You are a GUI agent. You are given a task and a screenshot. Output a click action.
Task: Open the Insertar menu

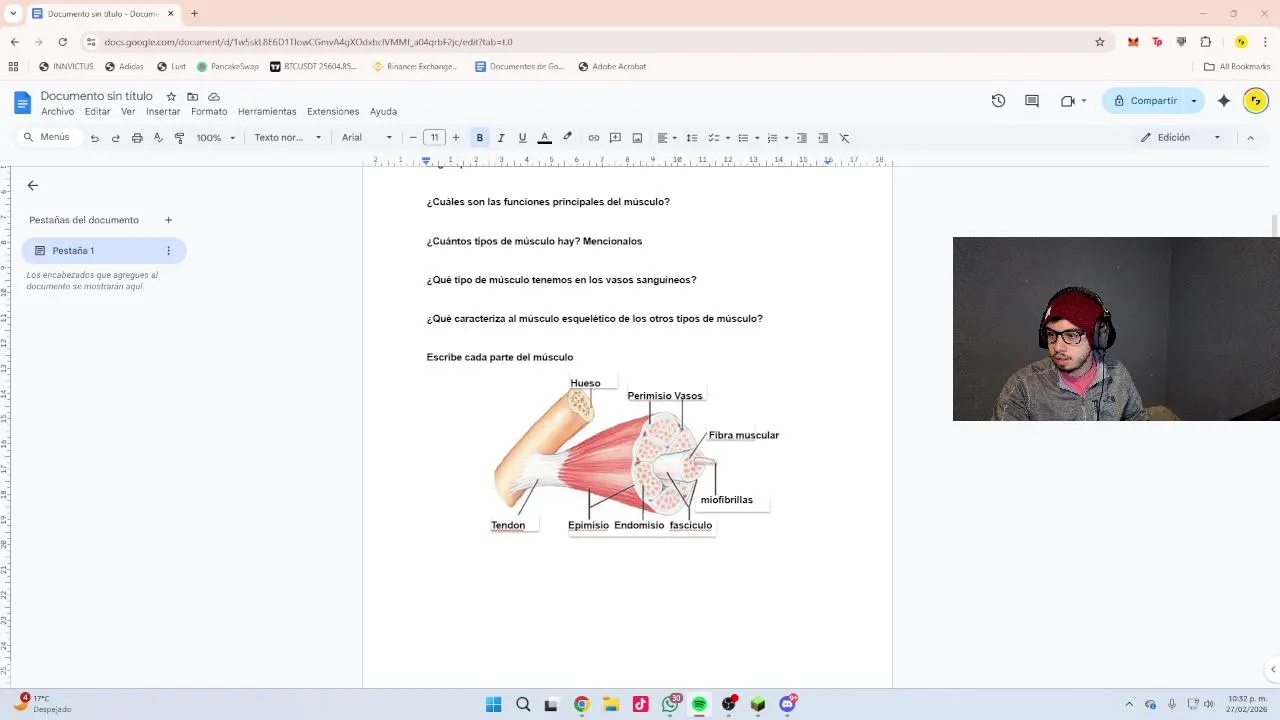click(x=163, y=112)
